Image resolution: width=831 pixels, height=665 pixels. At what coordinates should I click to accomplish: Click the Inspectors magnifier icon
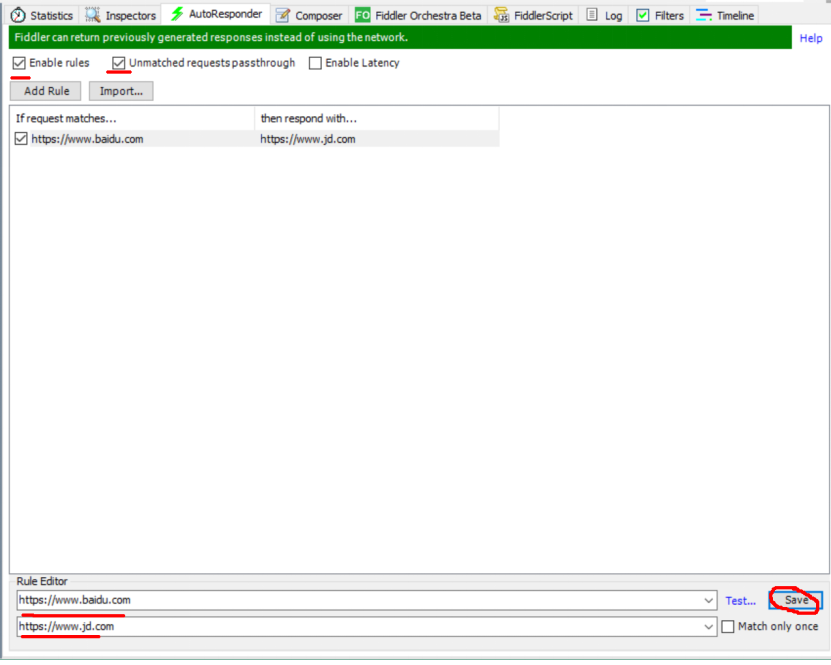93,15
